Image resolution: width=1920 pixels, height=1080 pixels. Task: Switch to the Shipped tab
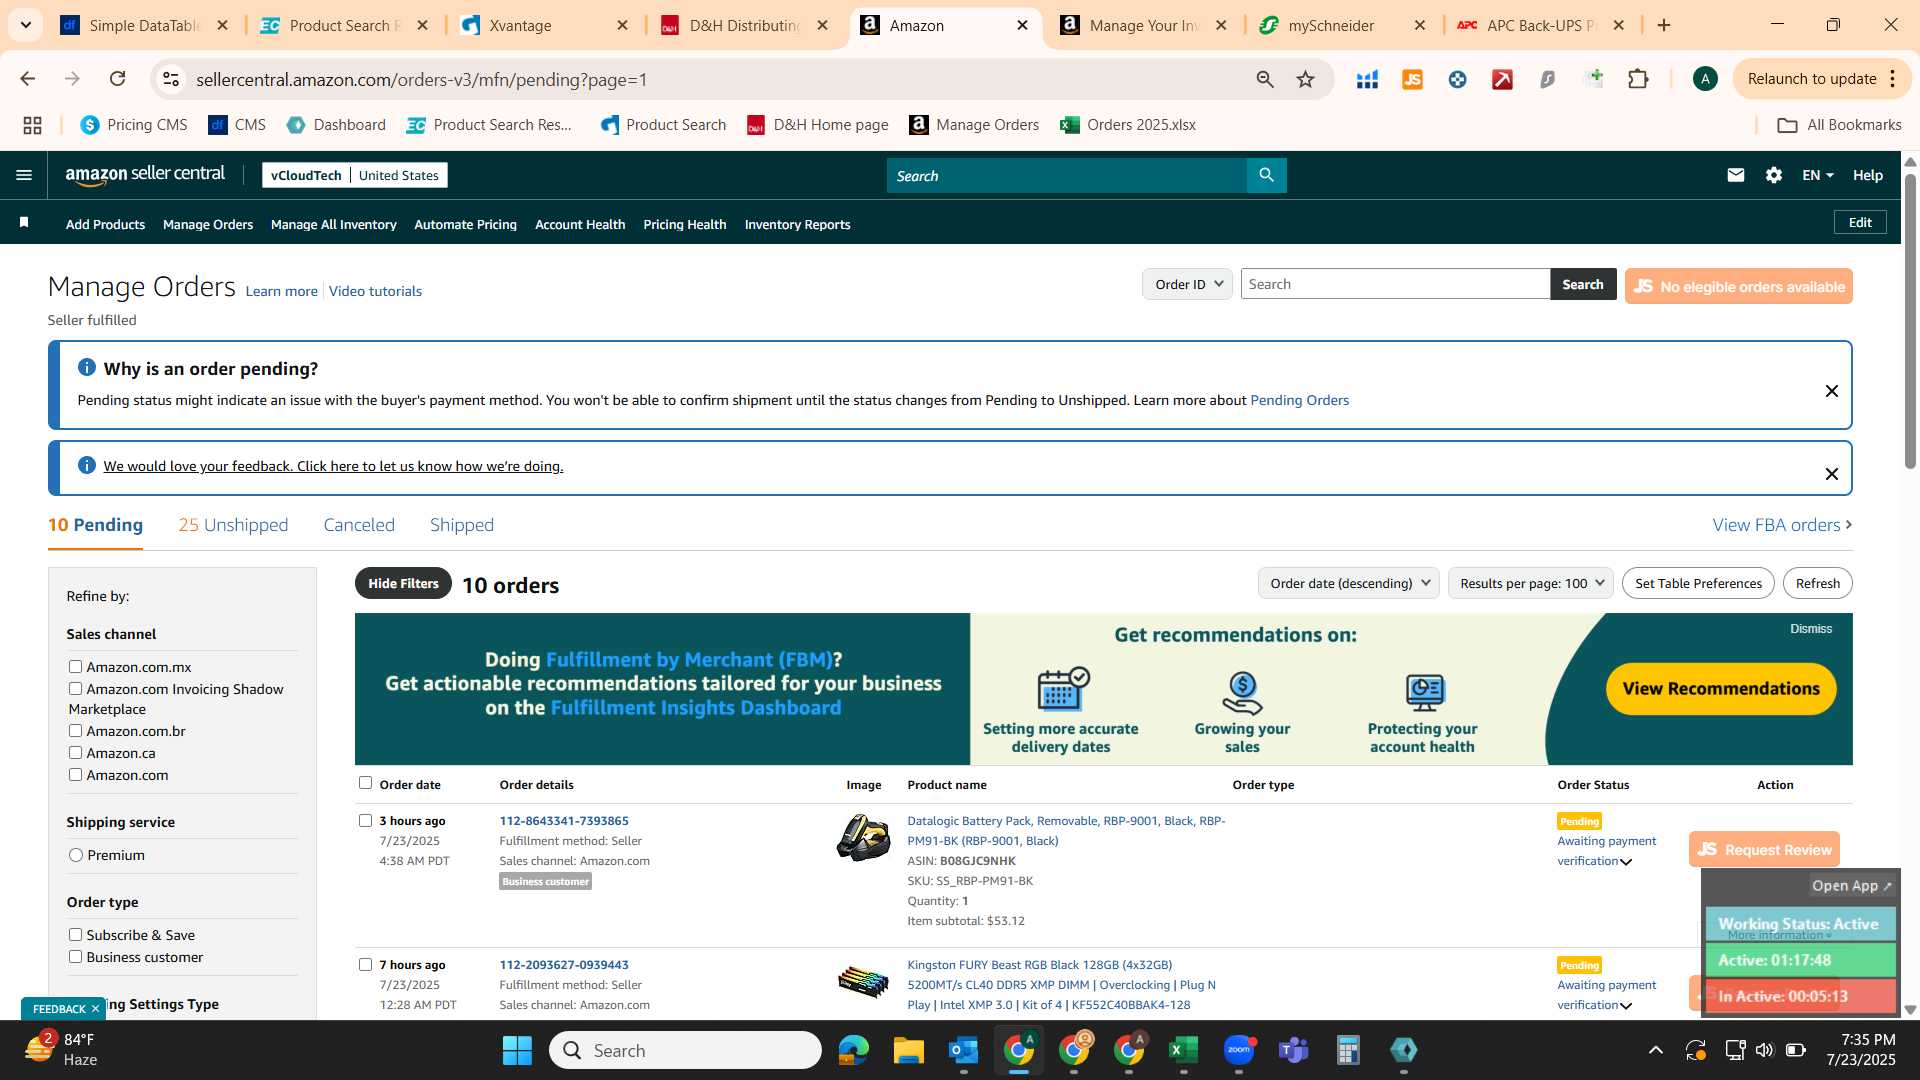tap(462, 525)
